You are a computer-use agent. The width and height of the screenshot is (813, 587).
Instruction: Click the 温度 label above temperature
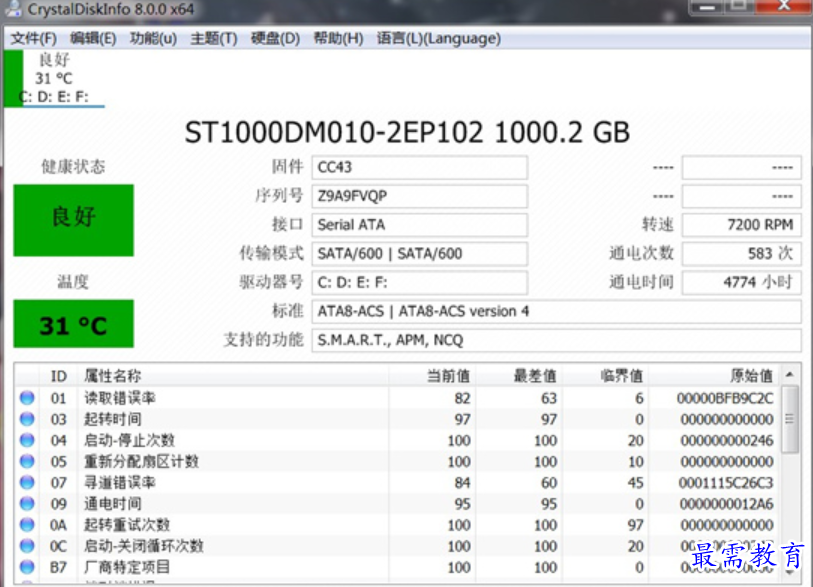(73, 282)
